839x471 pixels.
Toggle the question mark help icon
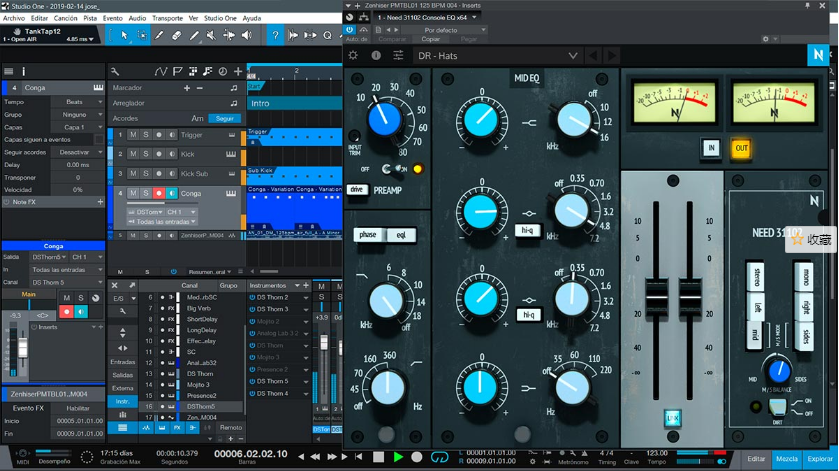tap(275, 35)
